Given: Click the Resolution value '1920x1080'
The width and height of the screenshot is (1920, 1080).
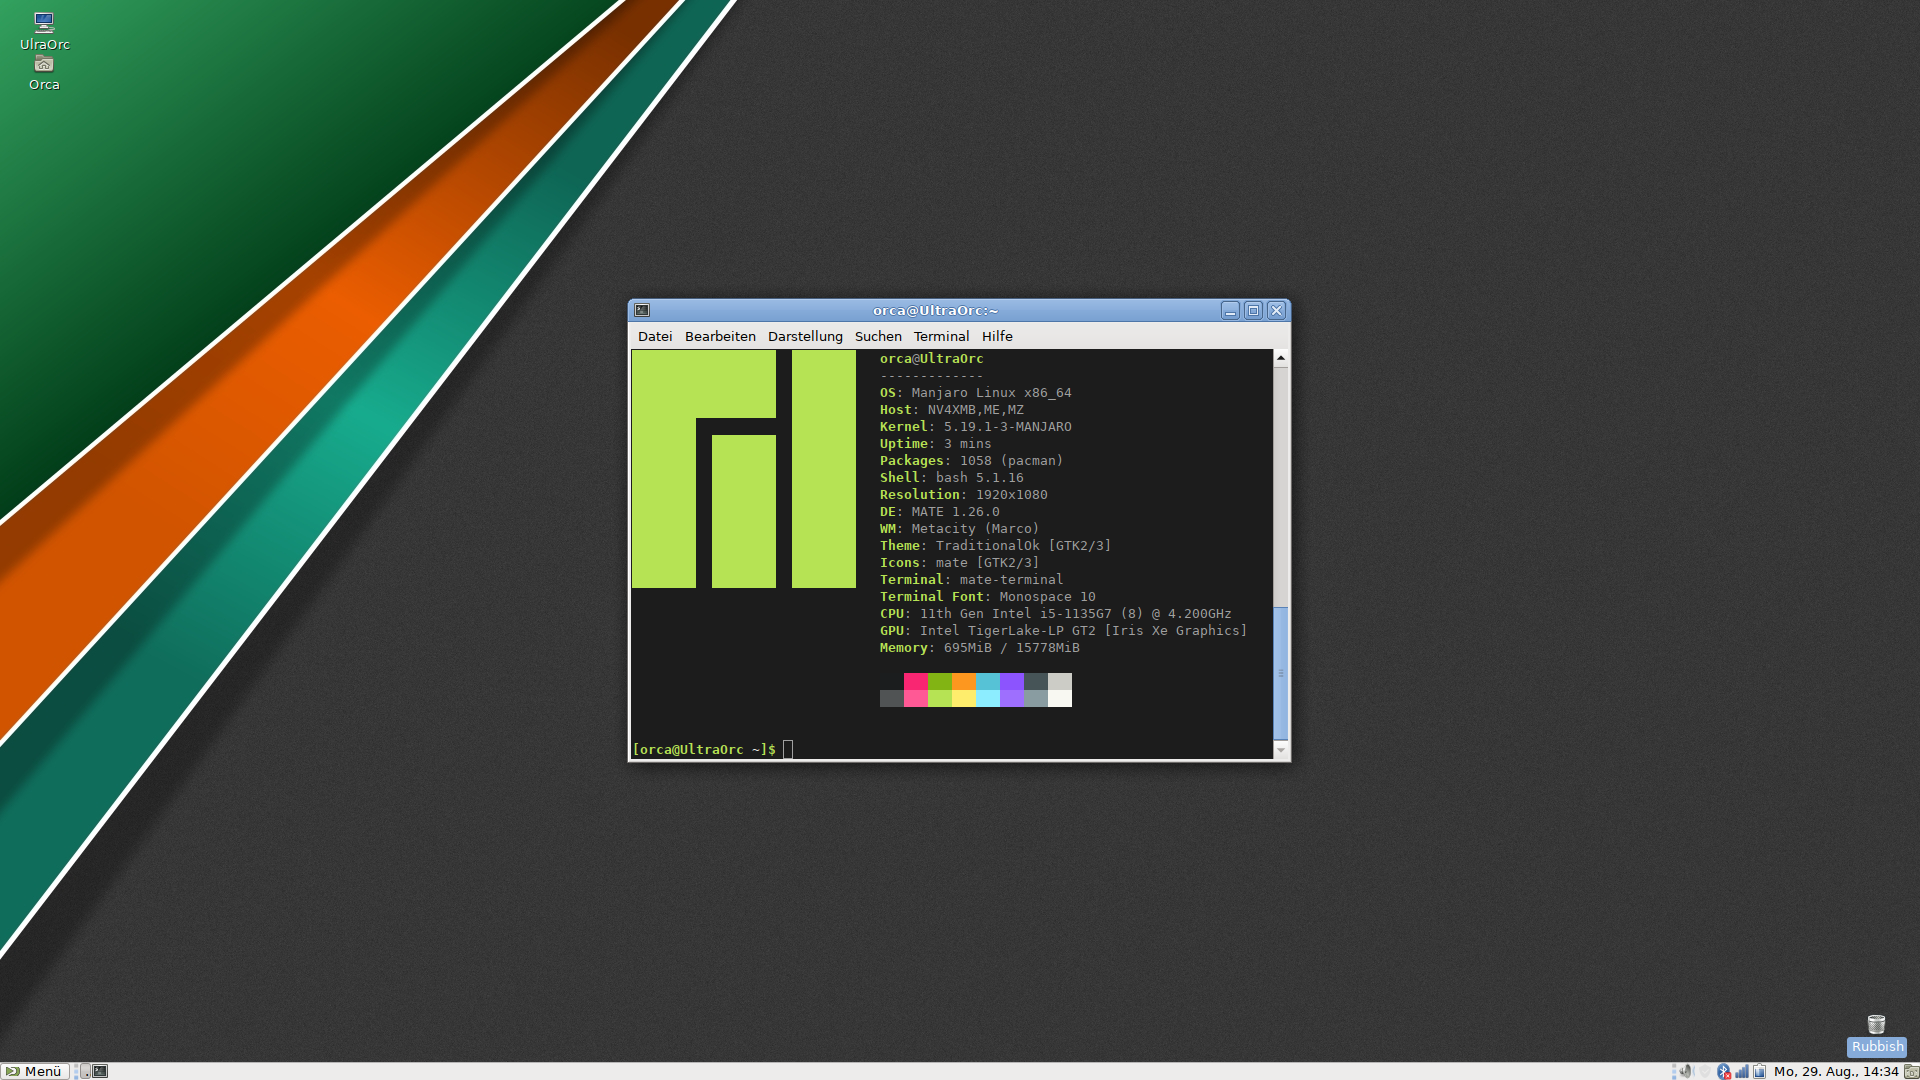Looking at the screenshot, I should 1011,495.
